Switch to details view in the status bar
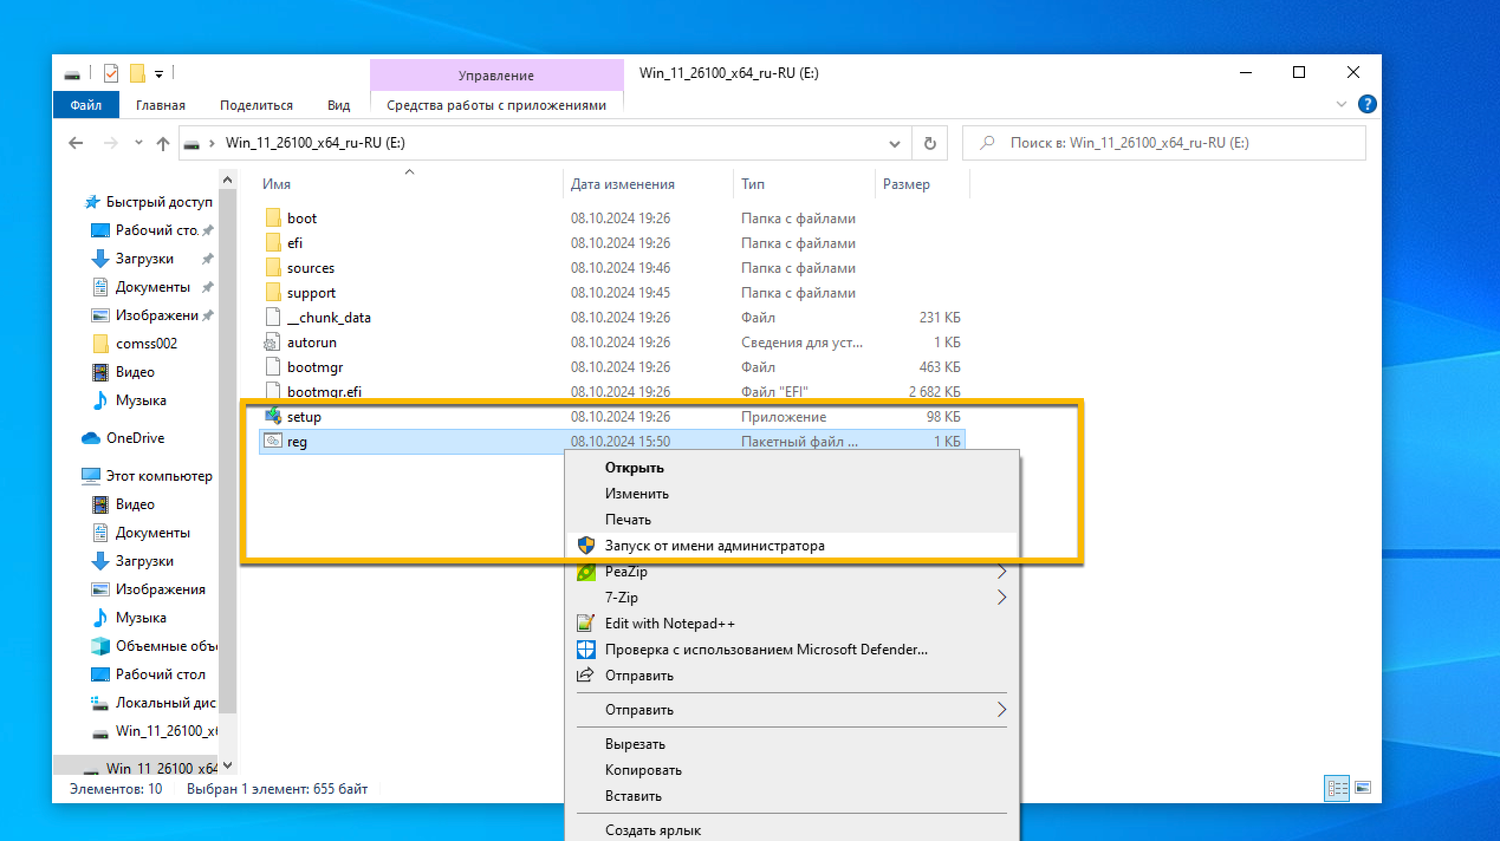1500x841 pixels. coord(1337,788)
